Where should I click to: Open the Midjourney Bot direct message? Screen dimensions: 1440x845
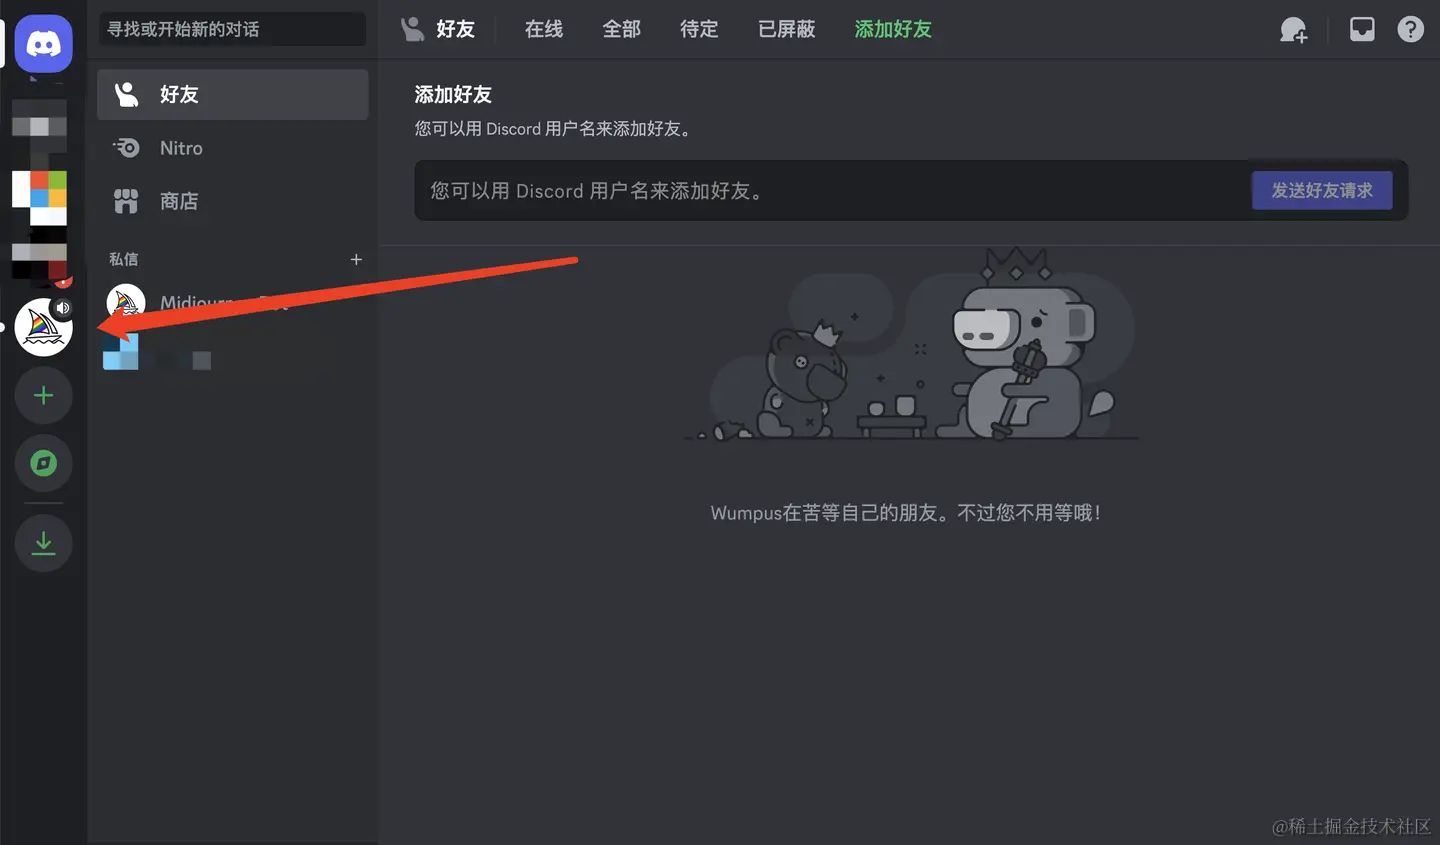click(x=232, y=302)
